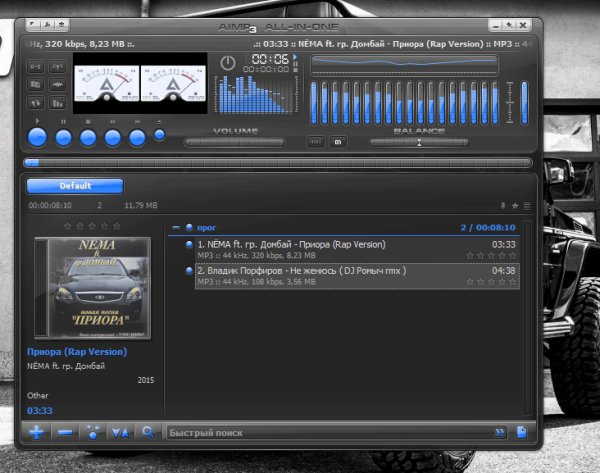Click the track seek progress bar
Image resolution: width=600 pixels, height=473 pixels.
point(278,163)
